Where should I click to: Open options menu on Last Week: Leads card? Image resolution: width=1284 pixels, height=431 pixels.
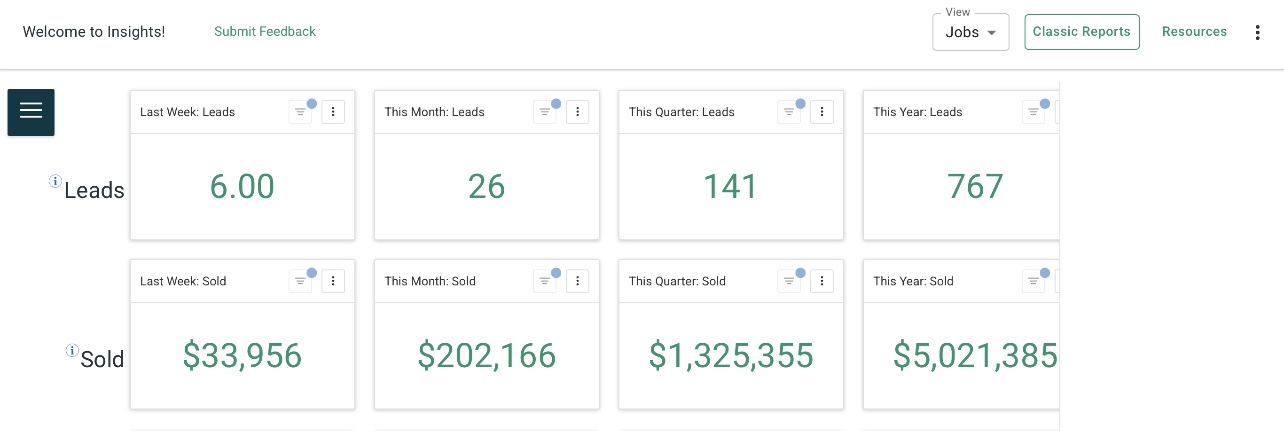(333, 112)
